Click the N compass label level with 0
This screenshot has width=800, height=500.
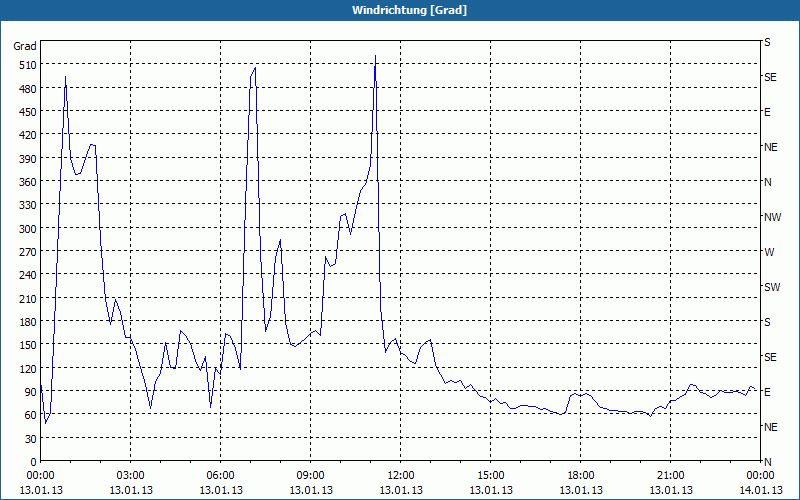click(x=767, y=462)
